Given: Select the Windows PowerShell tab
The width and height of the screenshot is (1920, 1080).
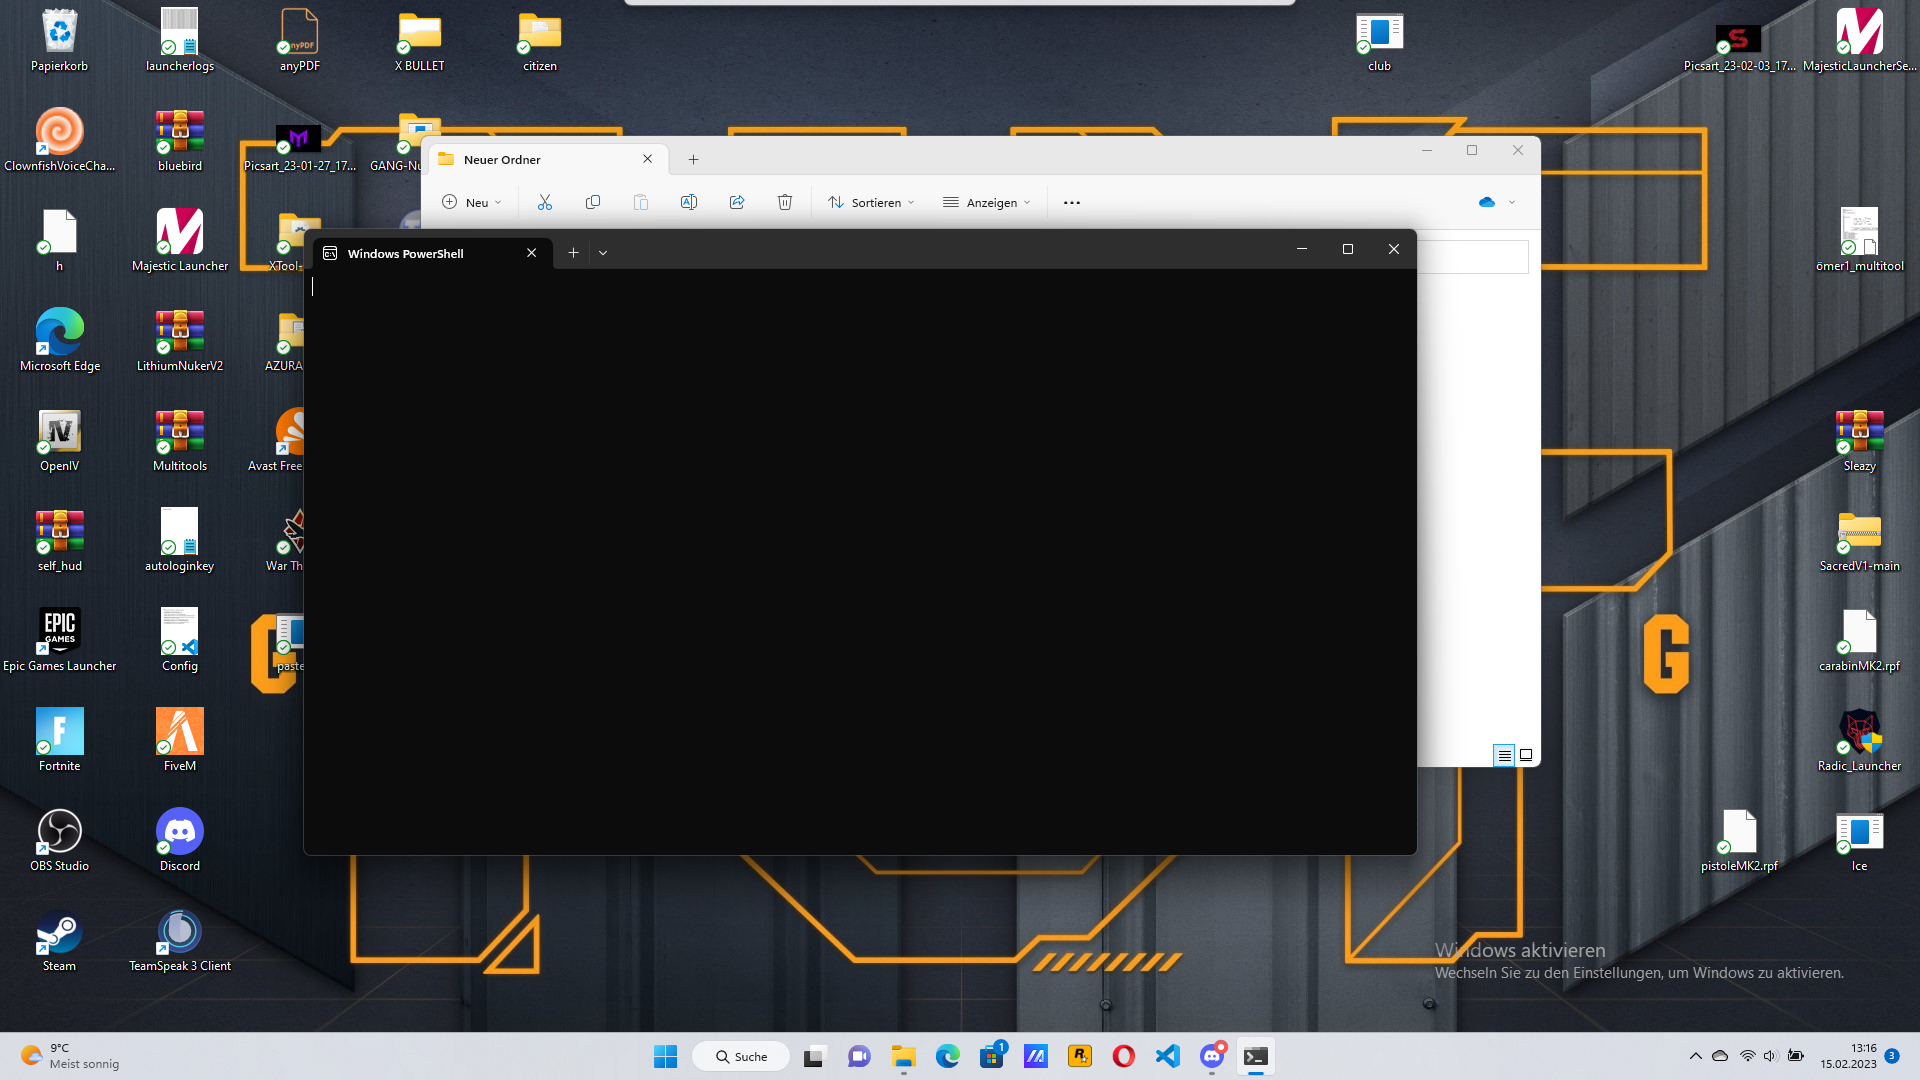Looking at the screenshot, I should [420, 253].
